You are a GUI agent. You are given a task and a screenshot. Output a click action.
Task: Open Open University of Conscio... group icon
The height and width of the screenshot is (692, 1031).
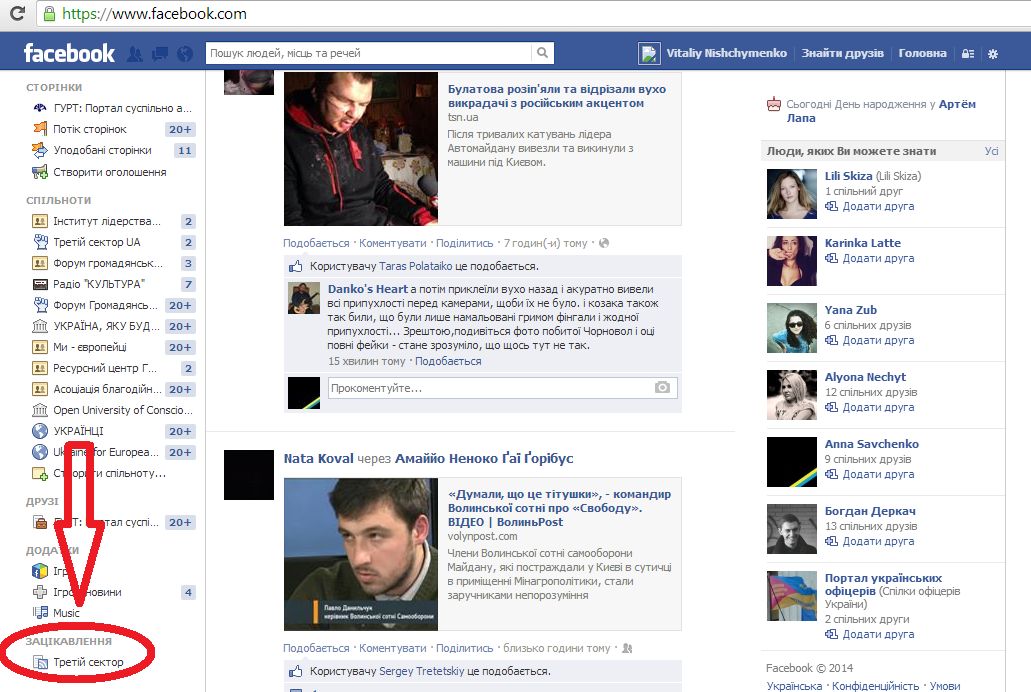coord(39,410)
